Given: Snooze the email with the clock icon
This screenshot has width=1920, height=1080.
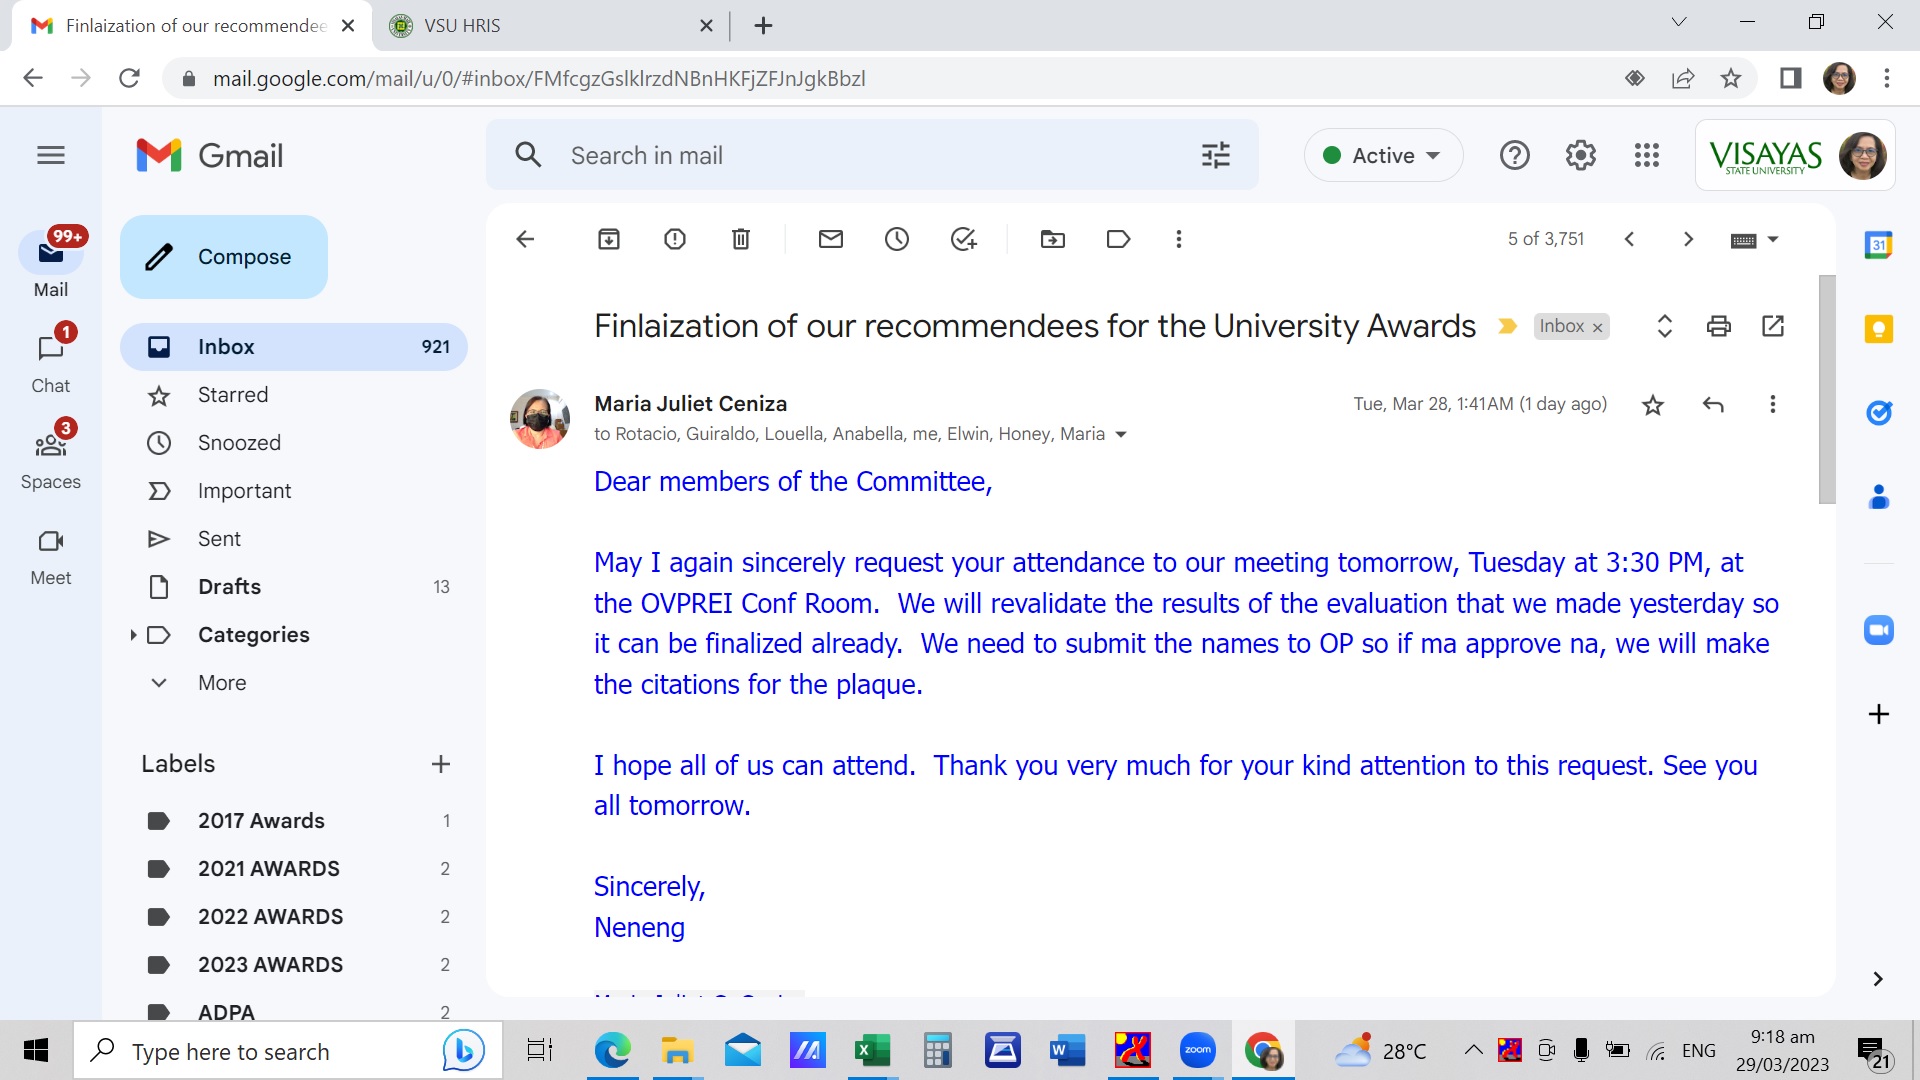Looking at the screenshot, I should (897, 239).
